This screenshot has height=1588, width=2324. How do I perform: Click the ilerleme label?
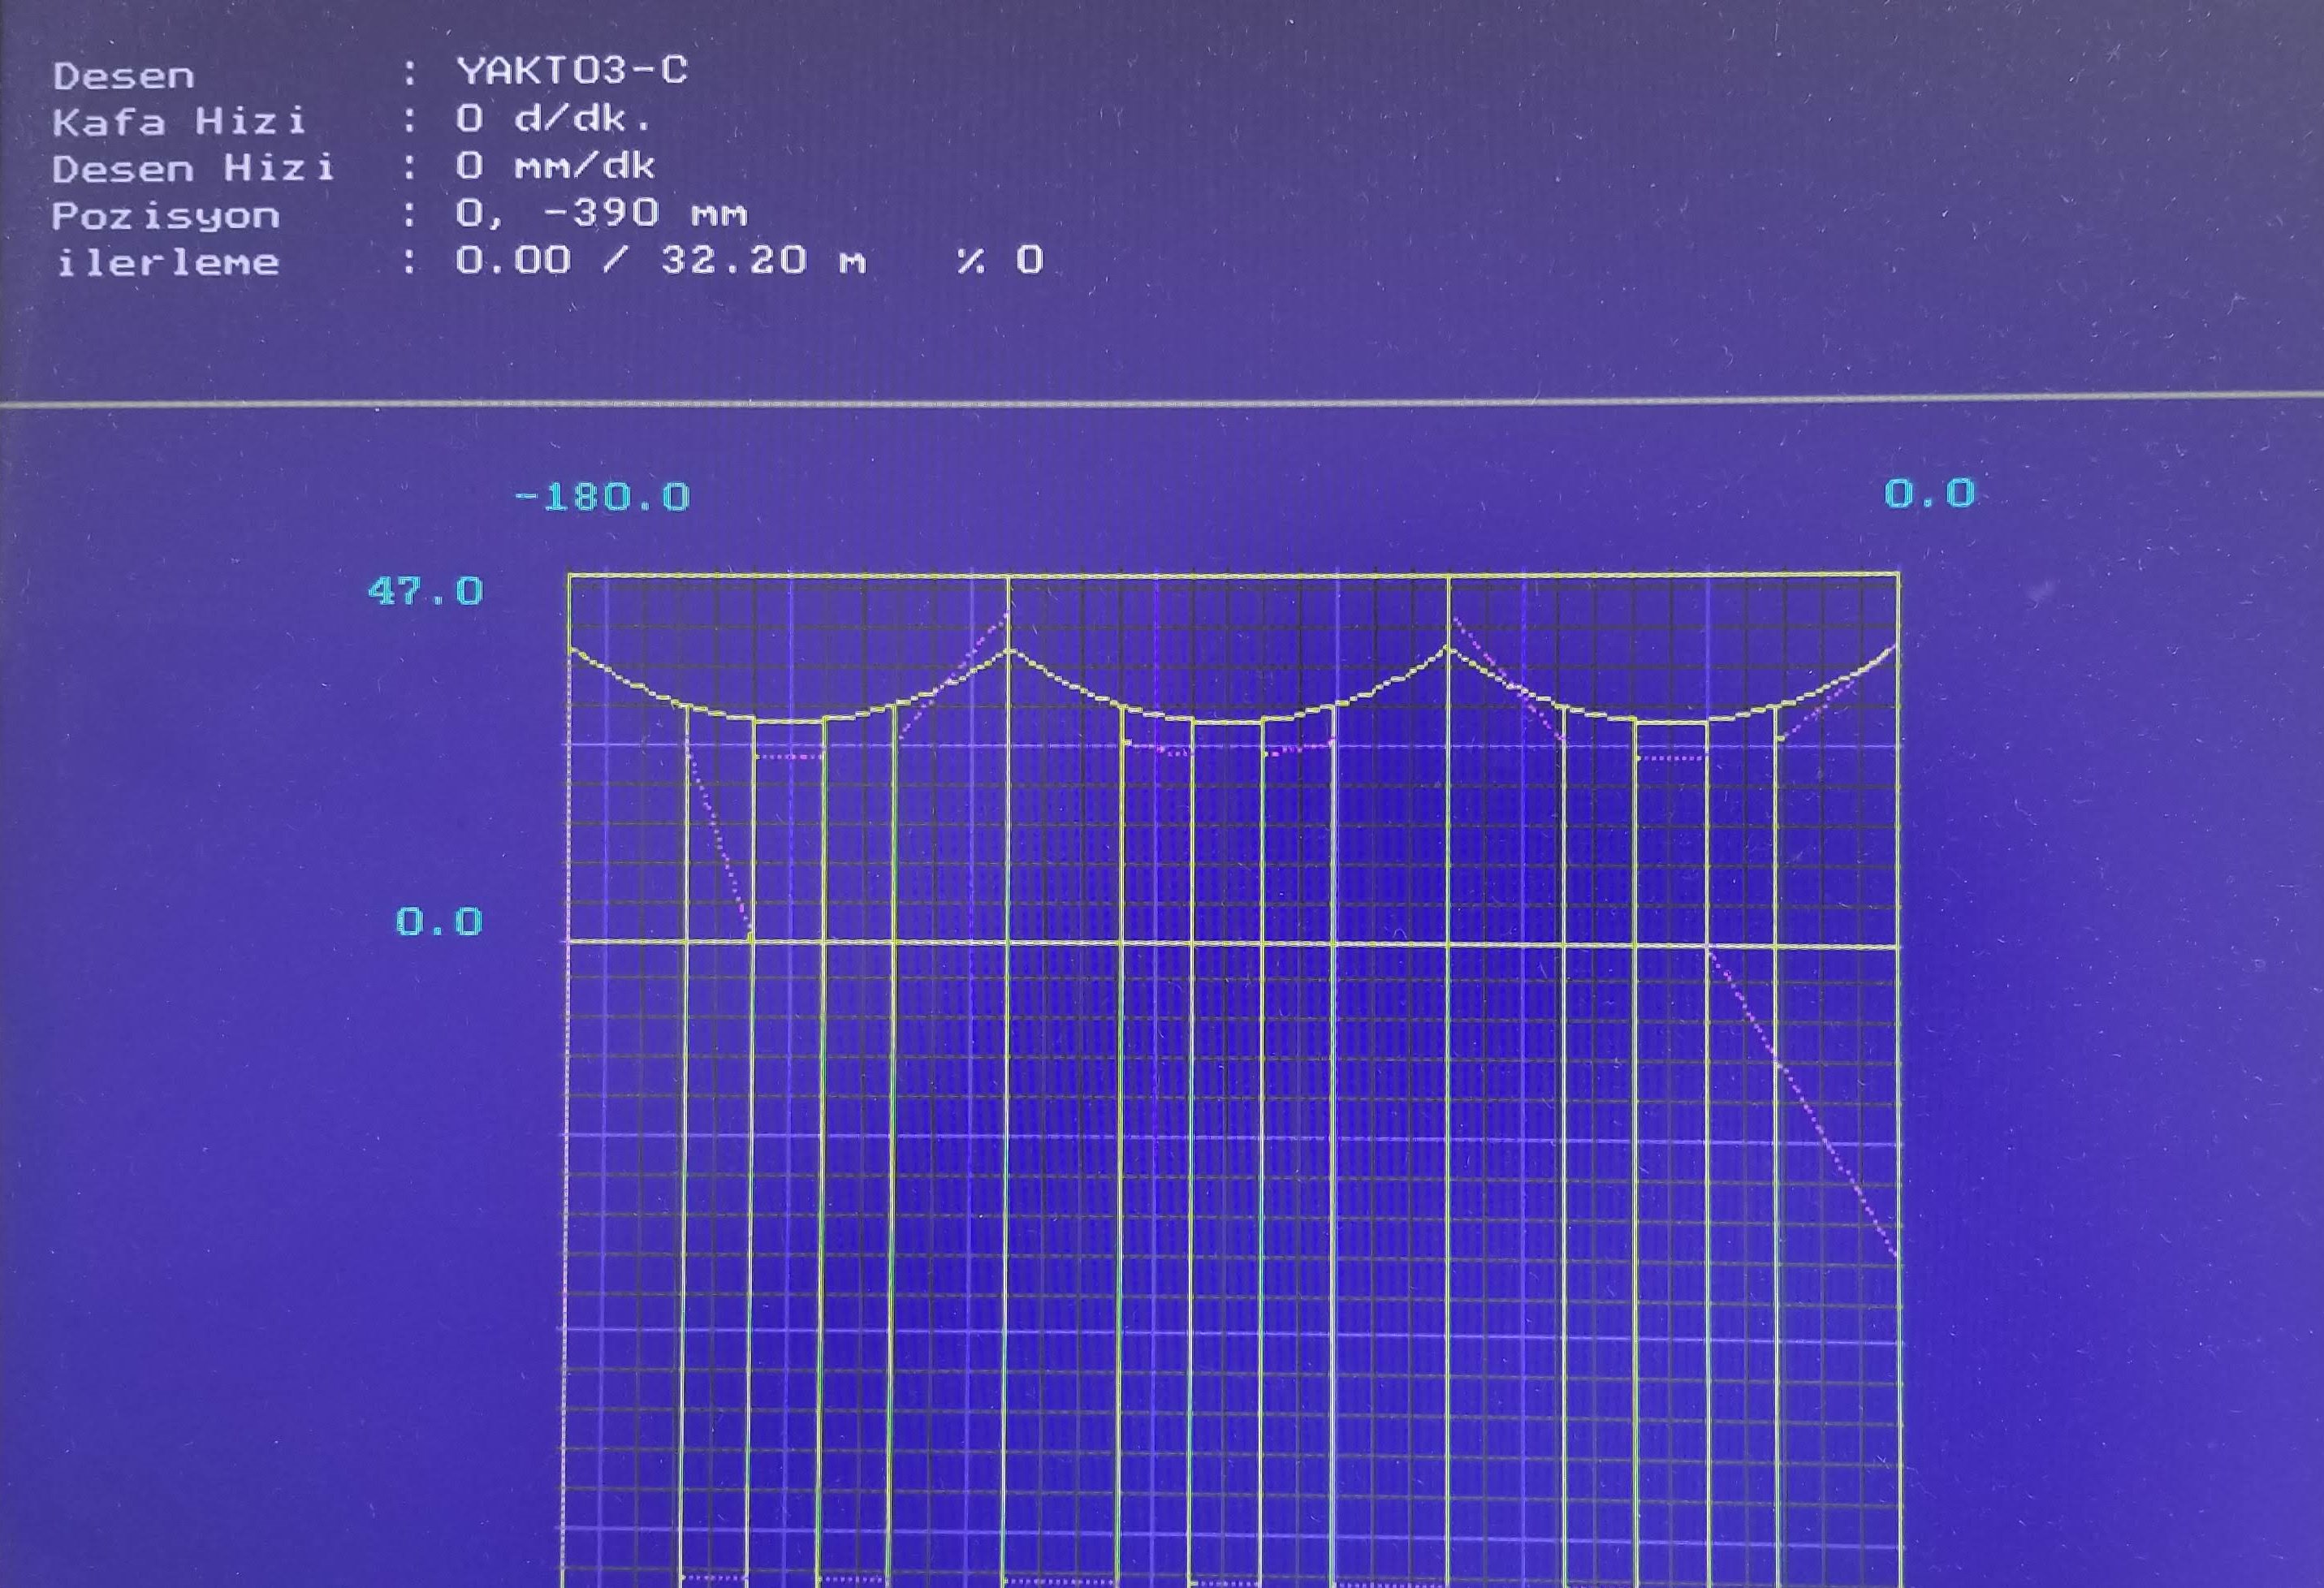[x=167, y=262]
